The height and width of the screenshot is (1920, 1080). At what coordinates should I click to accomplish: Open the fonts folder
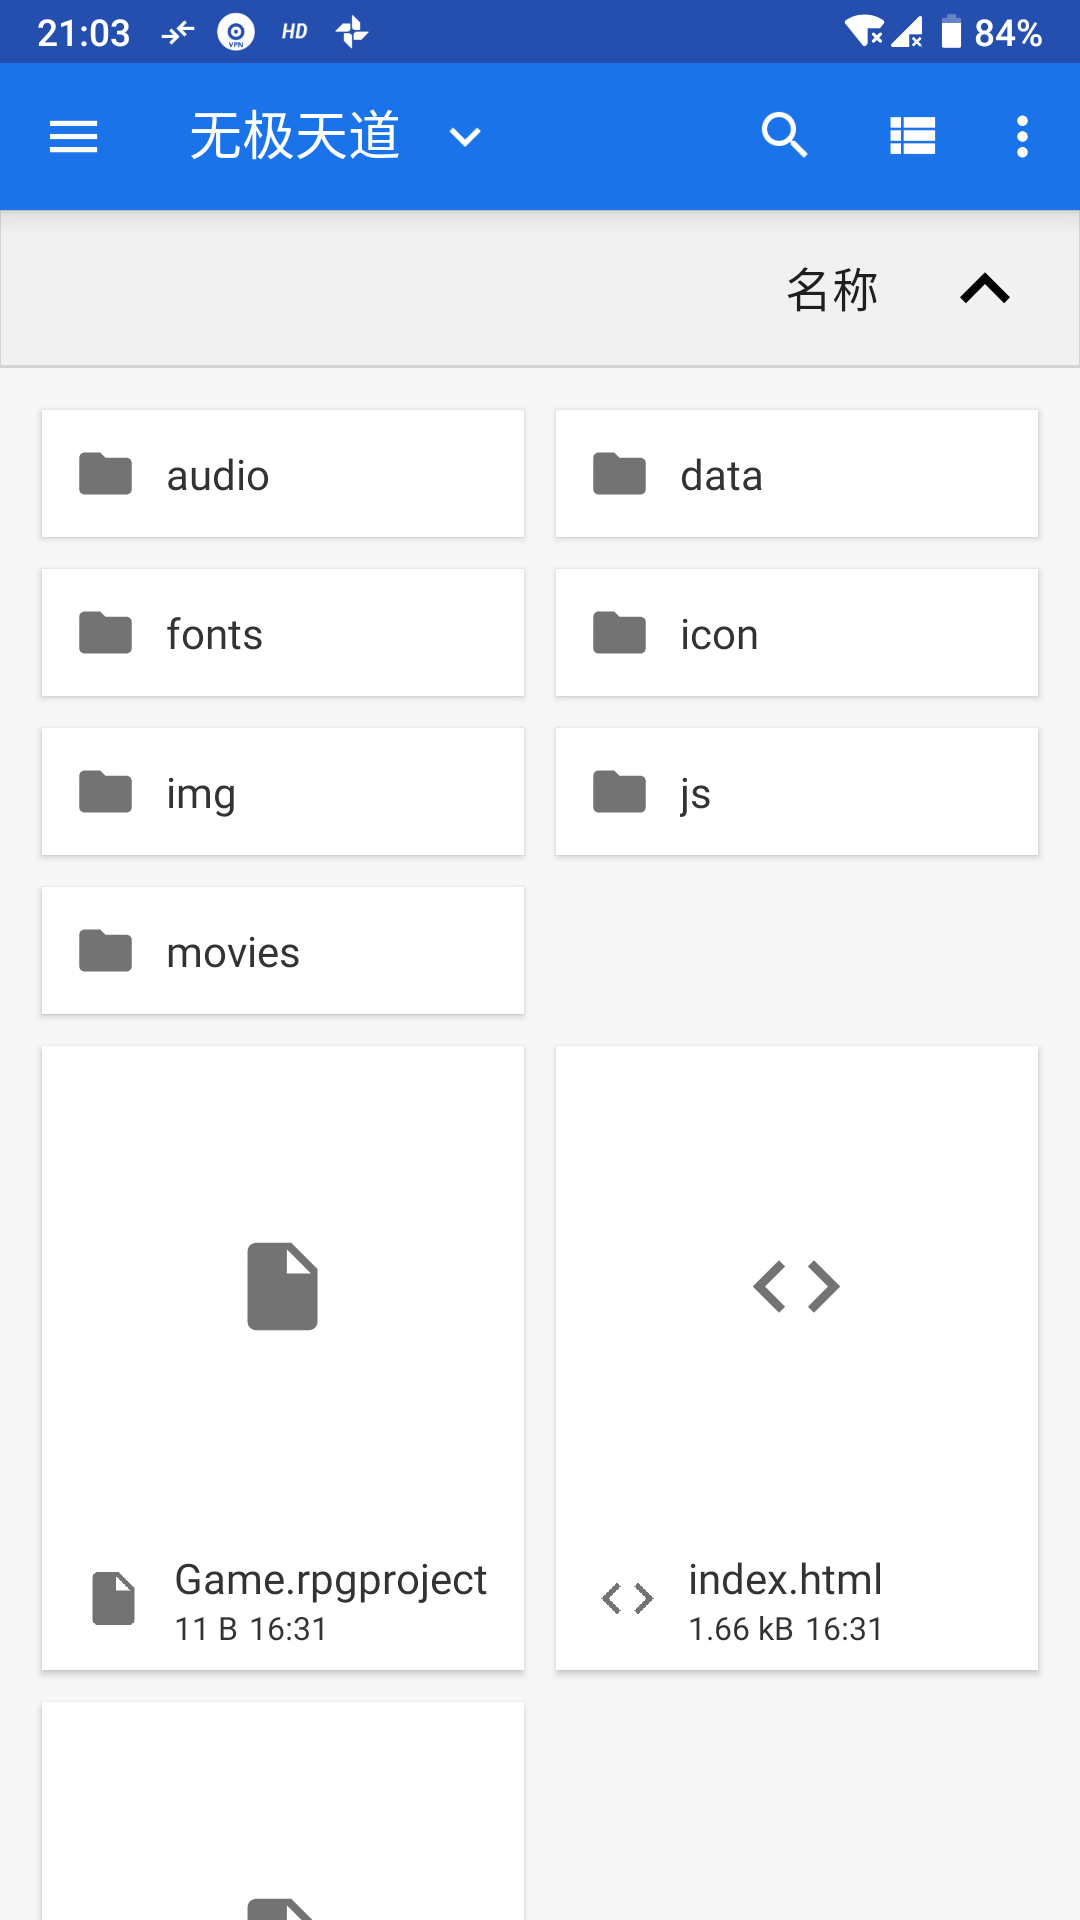click(x=283, y=633)
